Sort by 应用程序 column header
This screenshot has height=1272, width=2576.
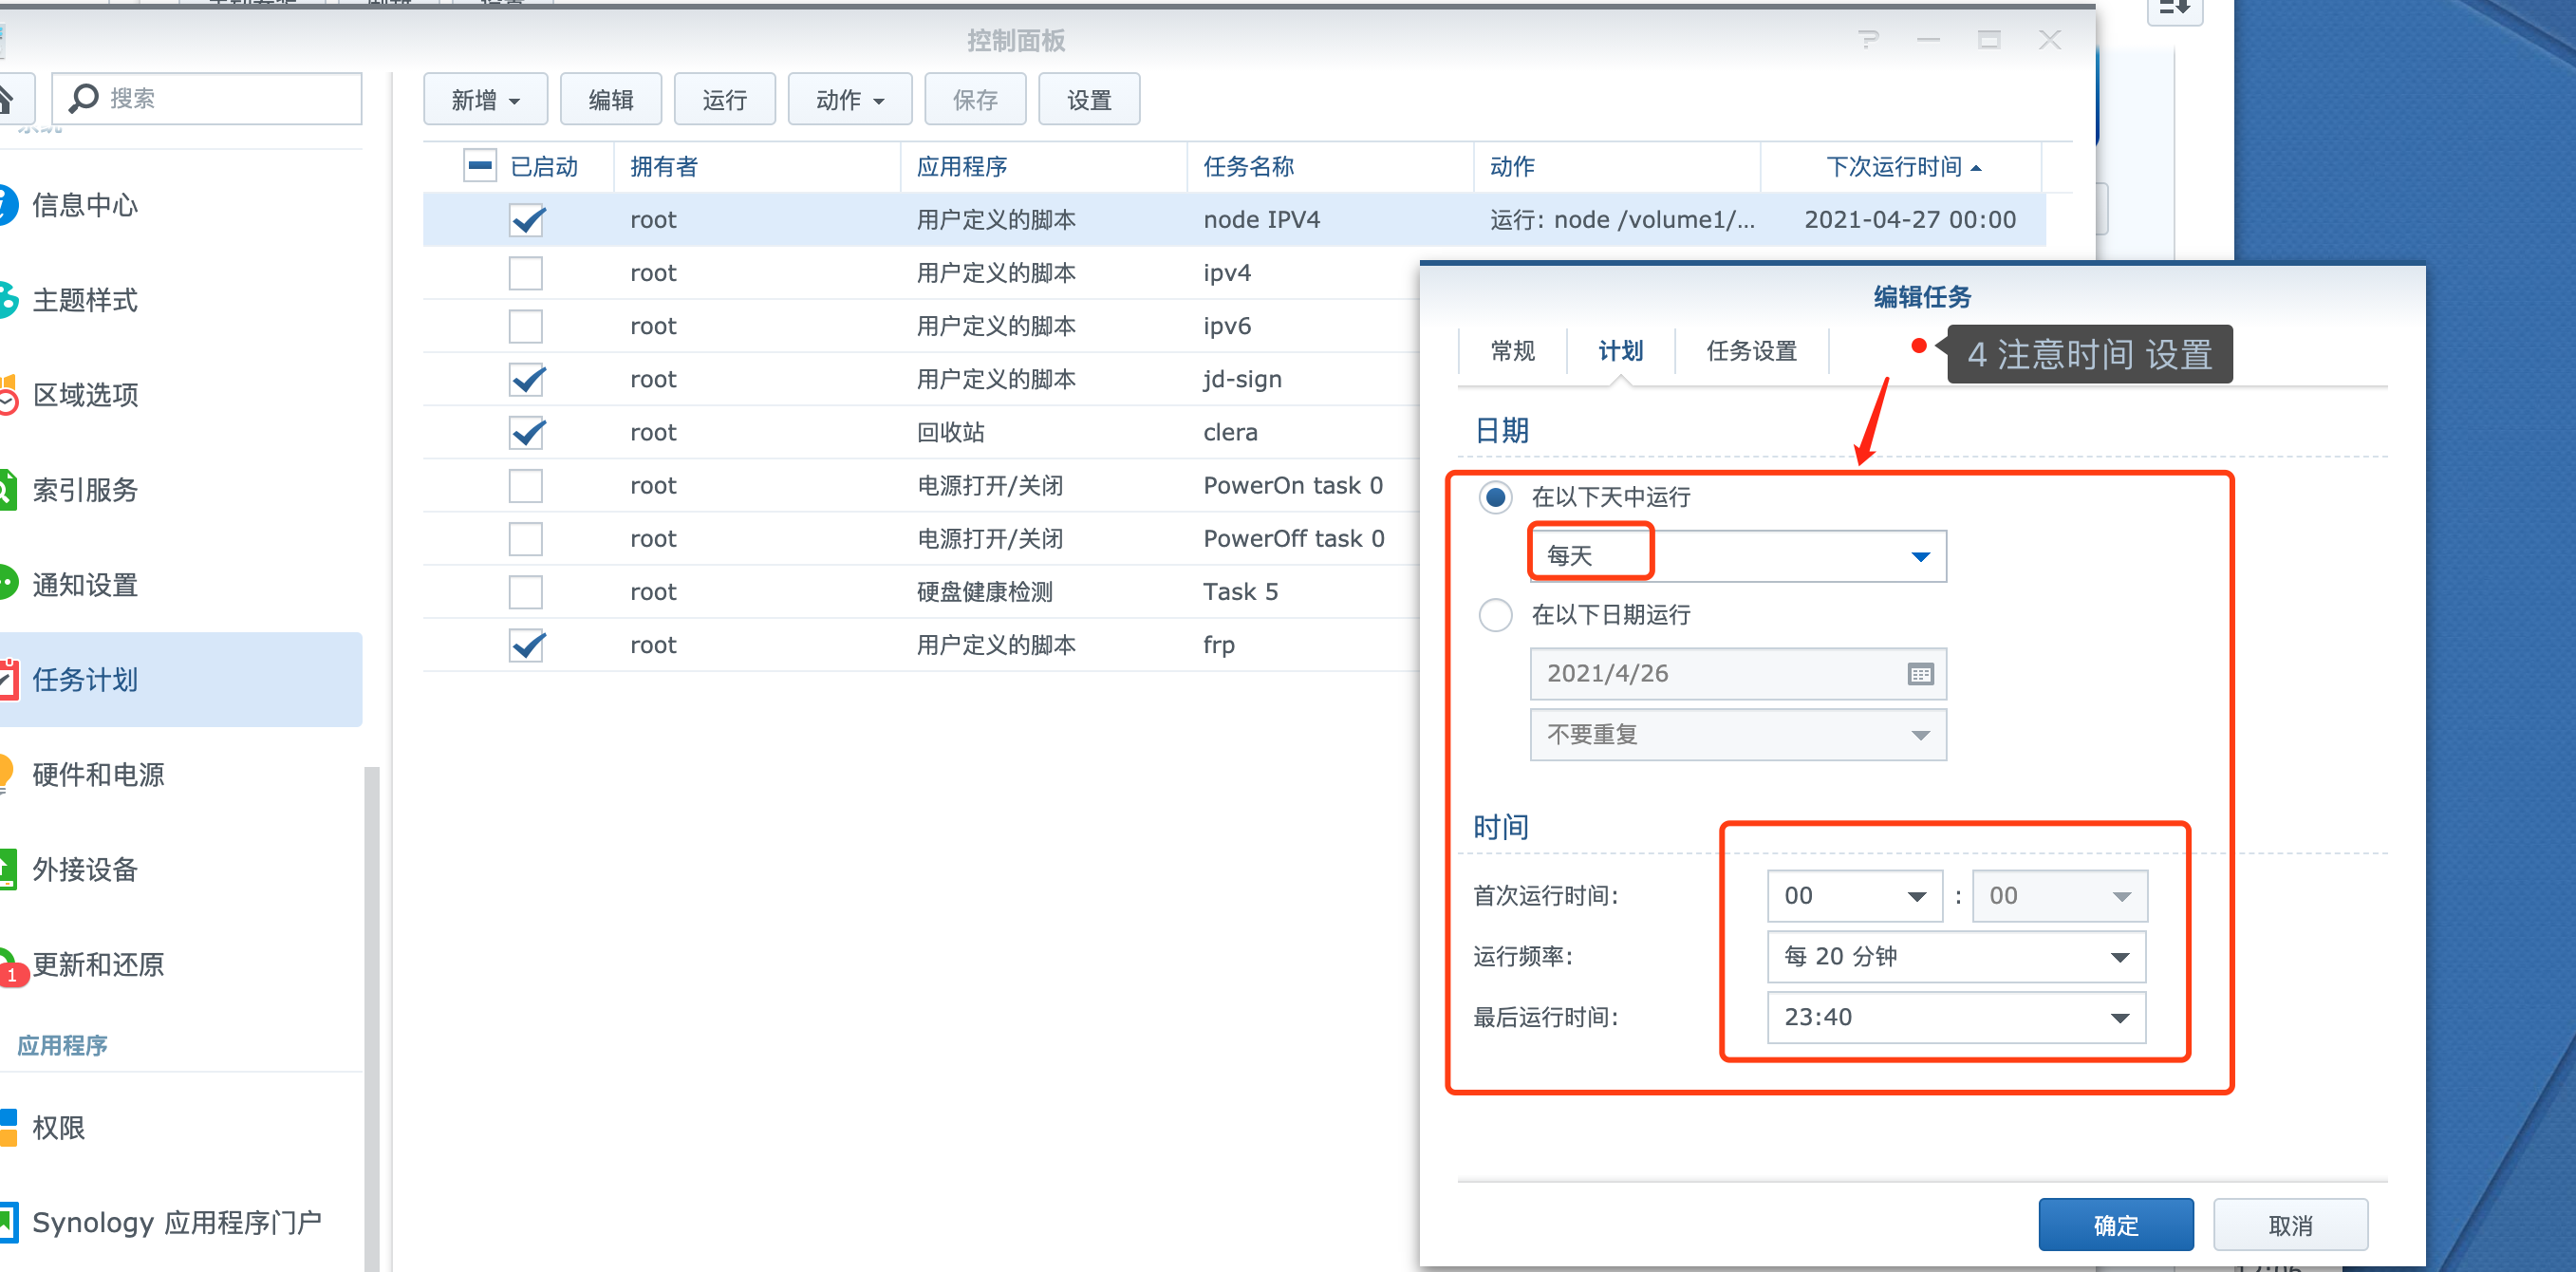1044,166
